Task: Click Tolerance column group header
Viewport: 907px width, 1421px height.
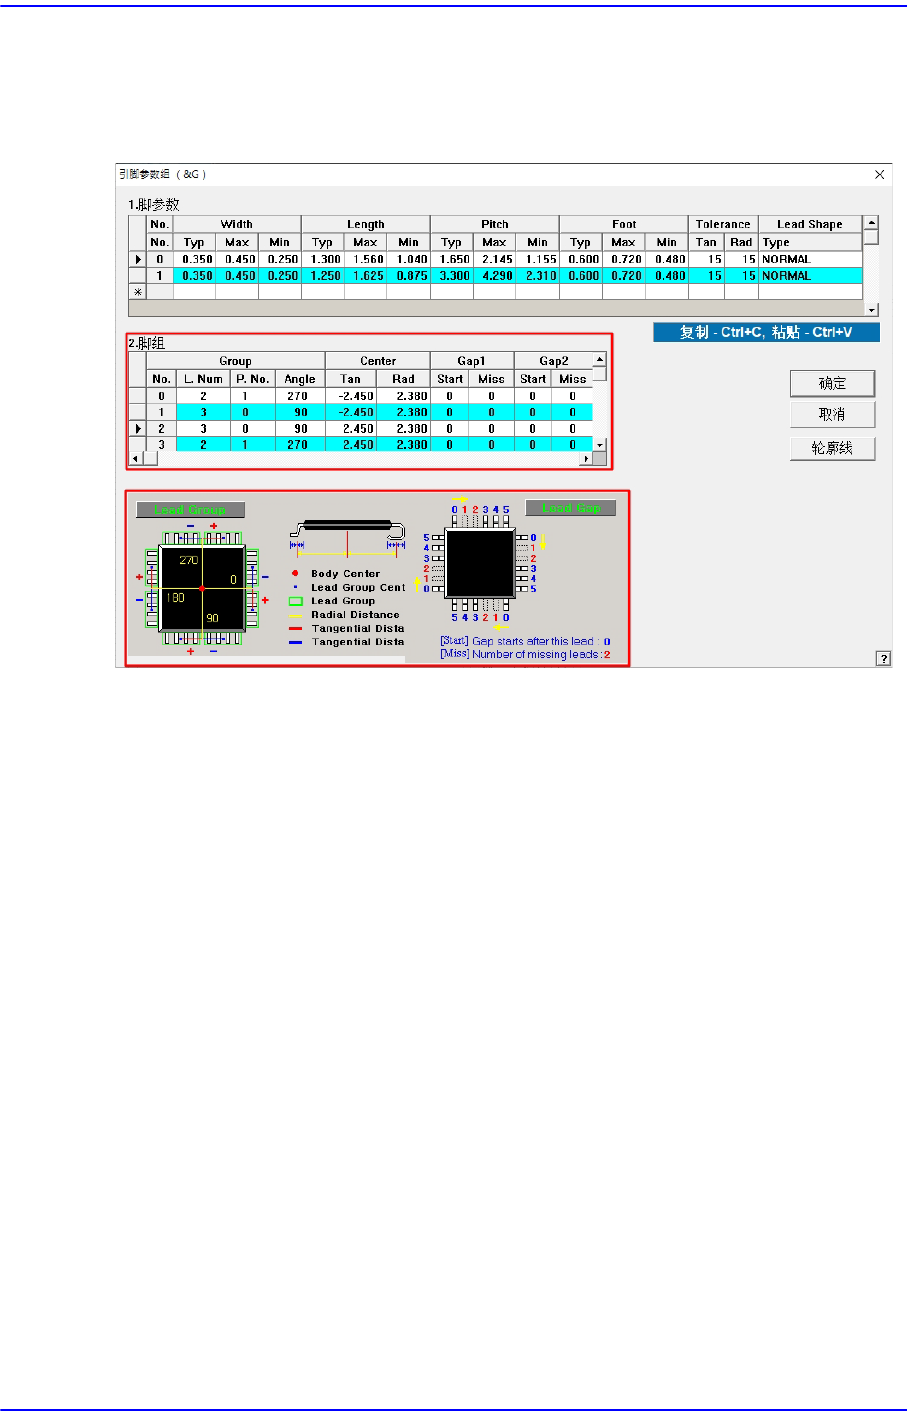Action: click(723, 224)
